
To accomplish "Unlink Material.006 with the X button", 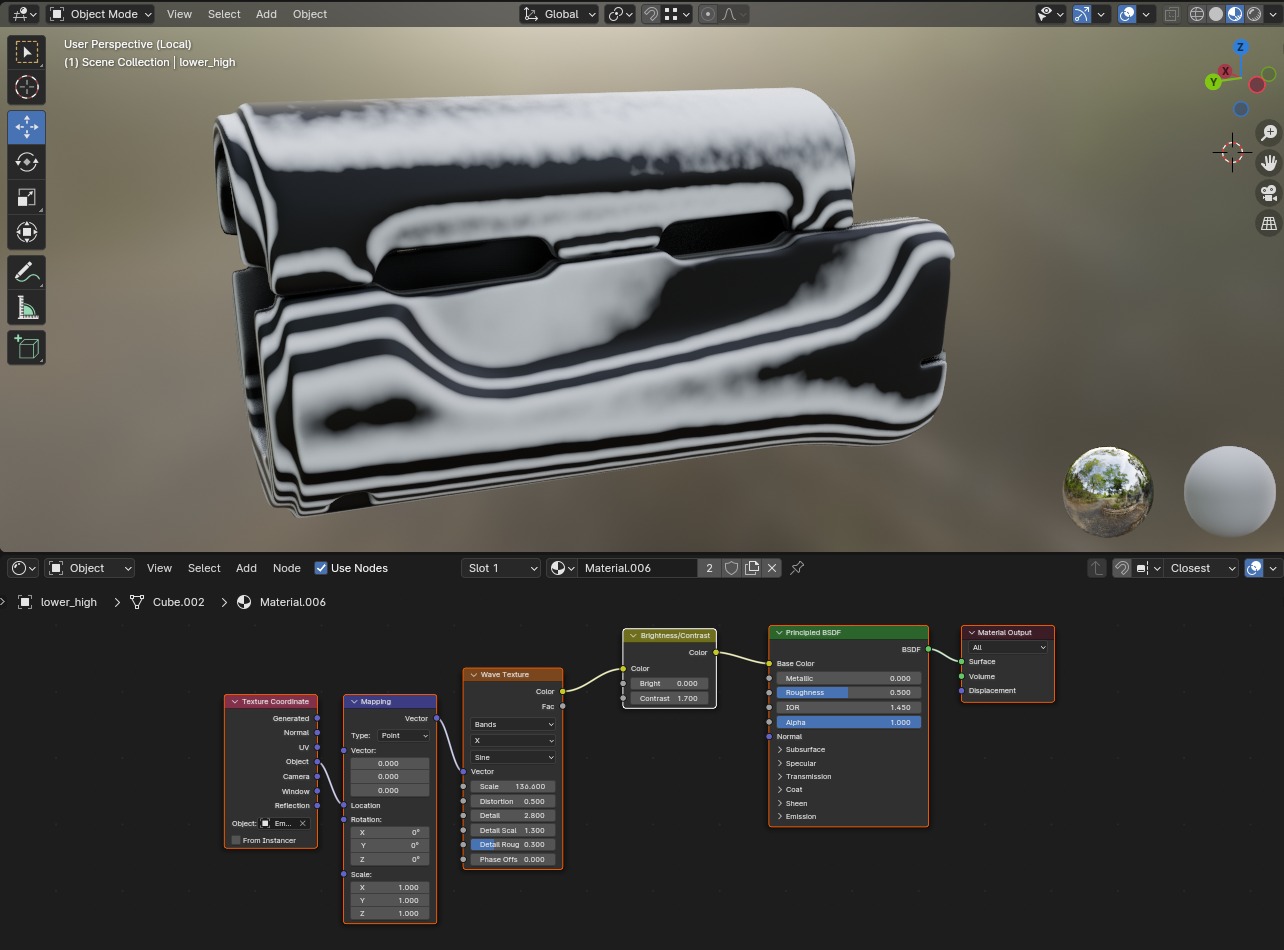I will (x=772, y=568).
